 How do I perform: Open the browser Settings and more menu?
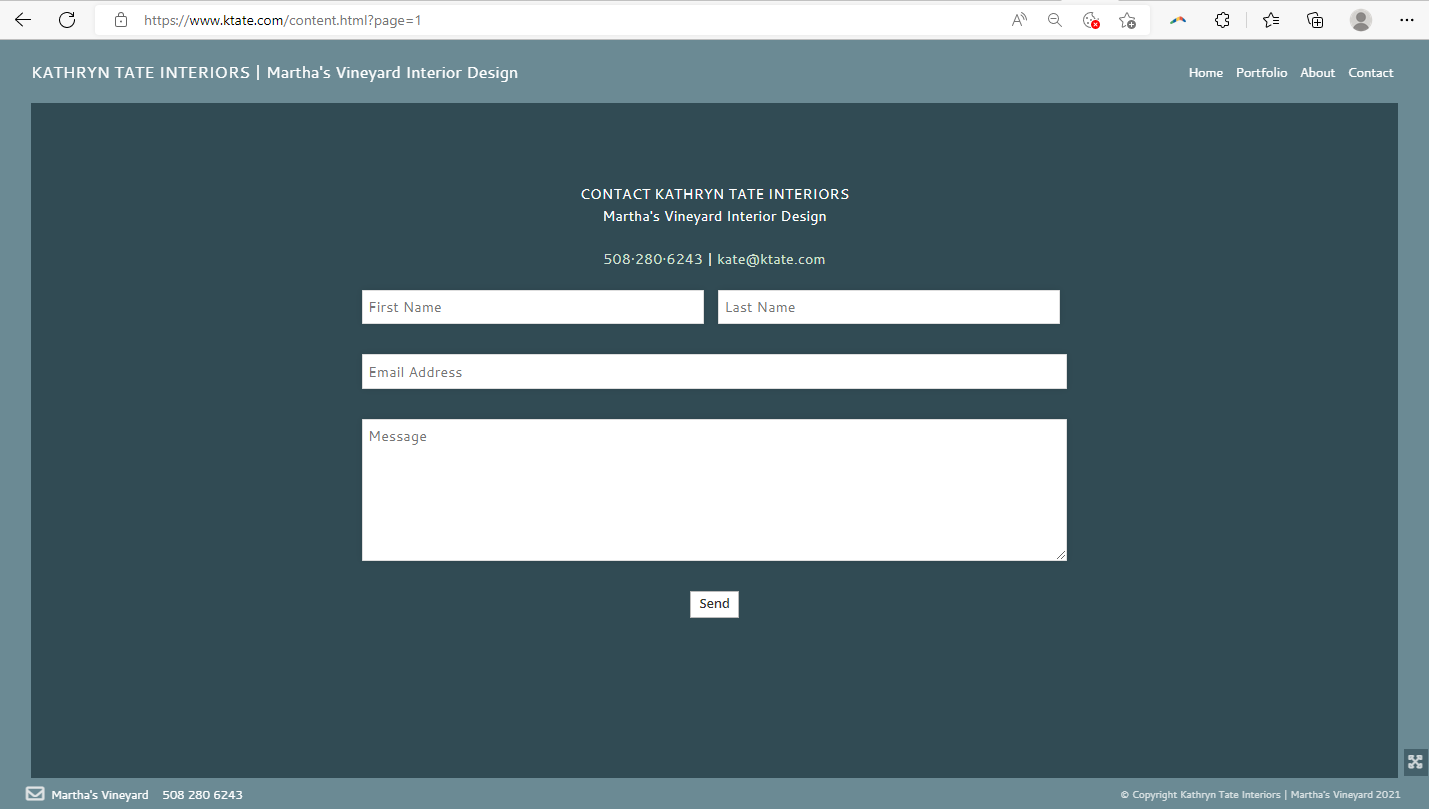click(1407, 20)
